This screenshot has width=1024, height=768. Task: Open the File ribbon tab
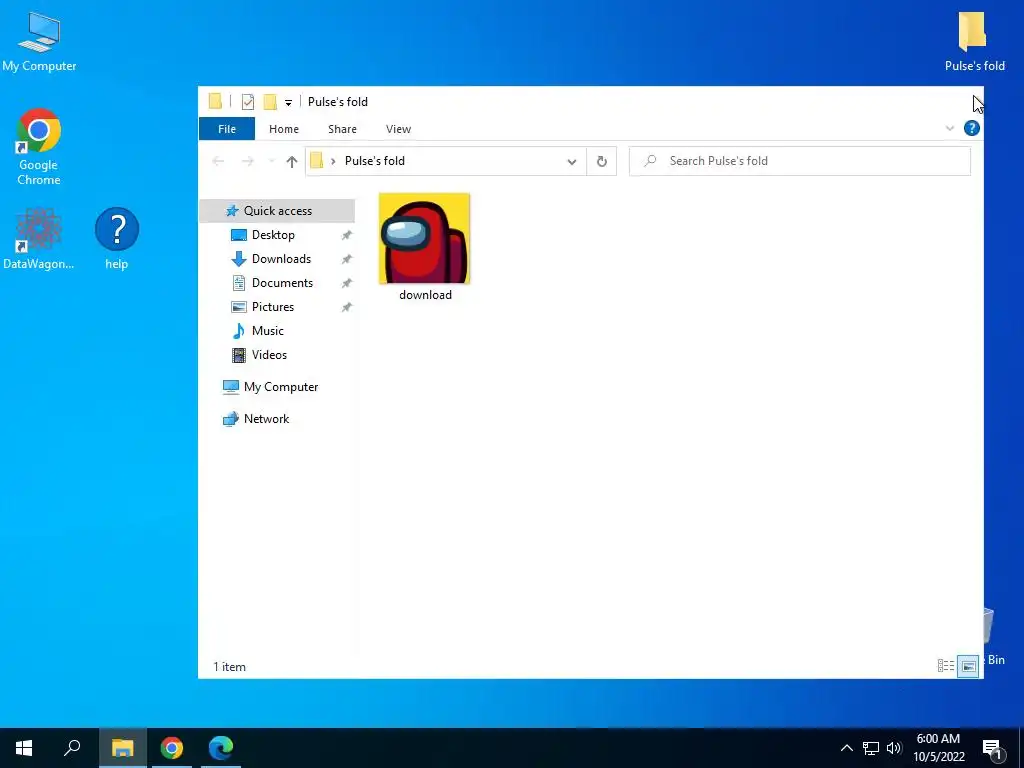pos(227,129)
